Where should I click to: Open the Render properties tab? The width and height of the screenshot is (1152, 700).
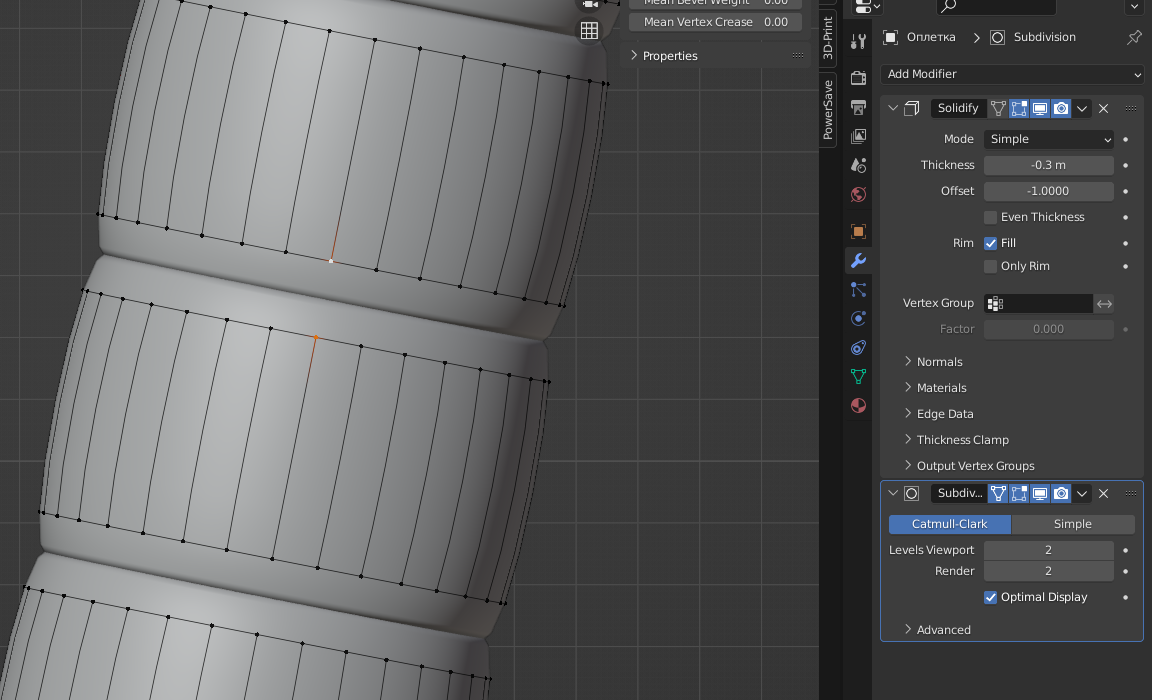pos(858,78)
